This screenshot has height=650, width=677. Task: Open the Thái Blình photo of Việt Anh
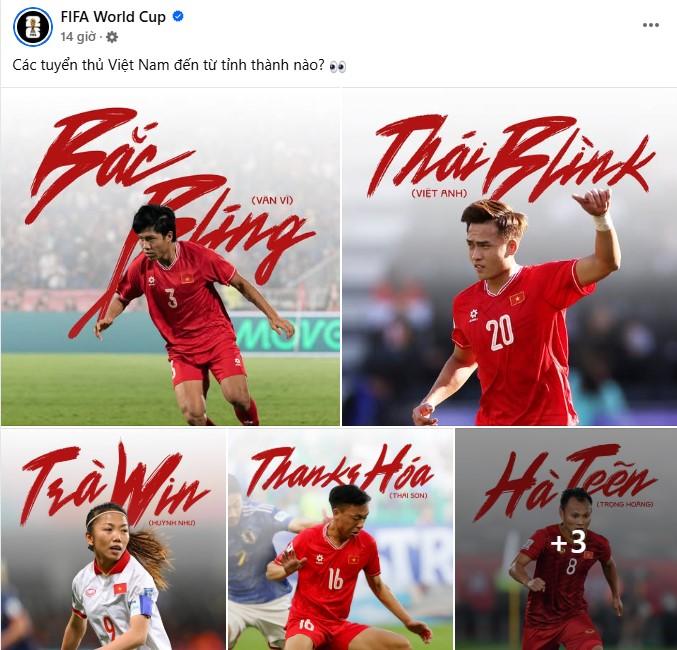(509, 257)
